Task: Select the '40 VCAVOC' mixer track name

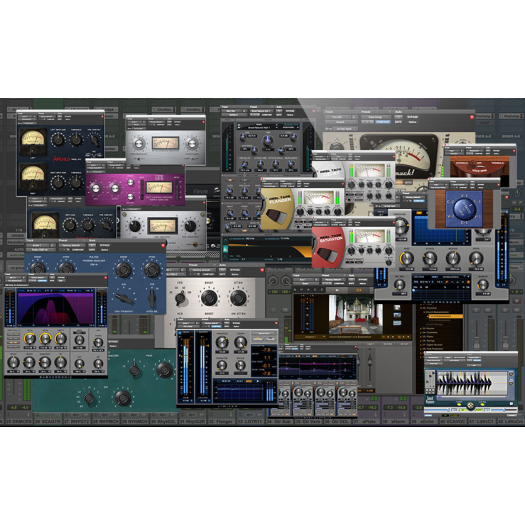Action: [452, 422]
